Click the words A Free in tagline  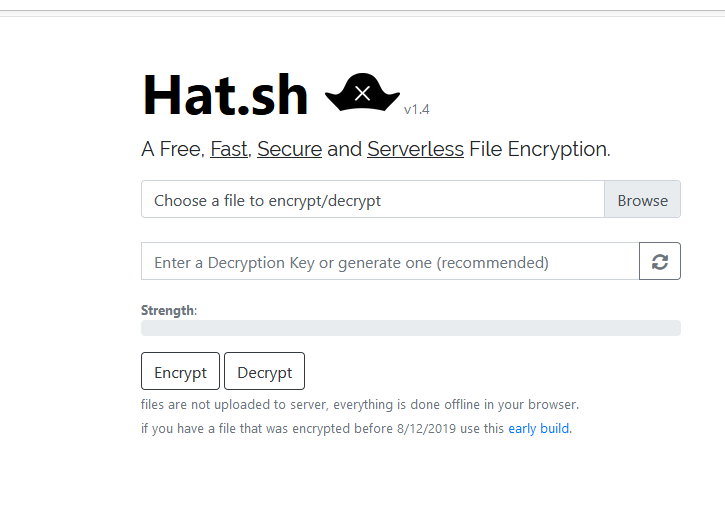coord(173,150)
